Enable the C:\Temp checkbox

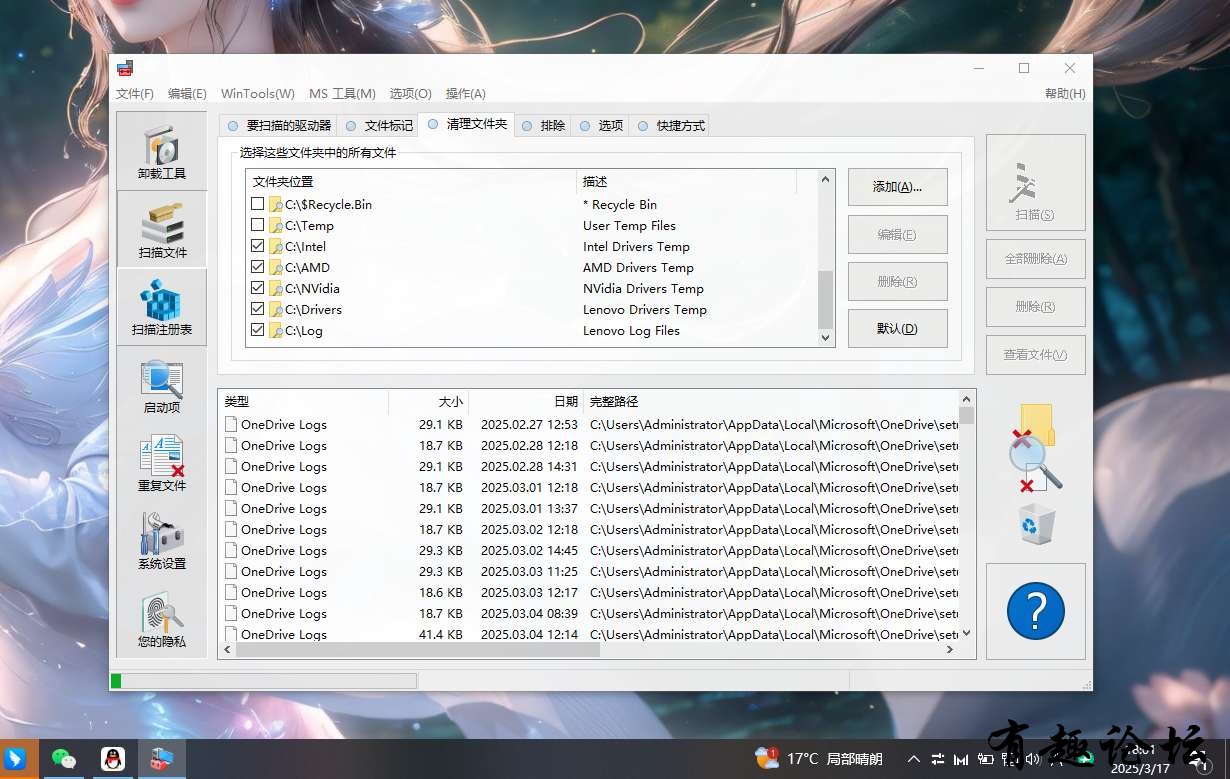pos(258,225)
